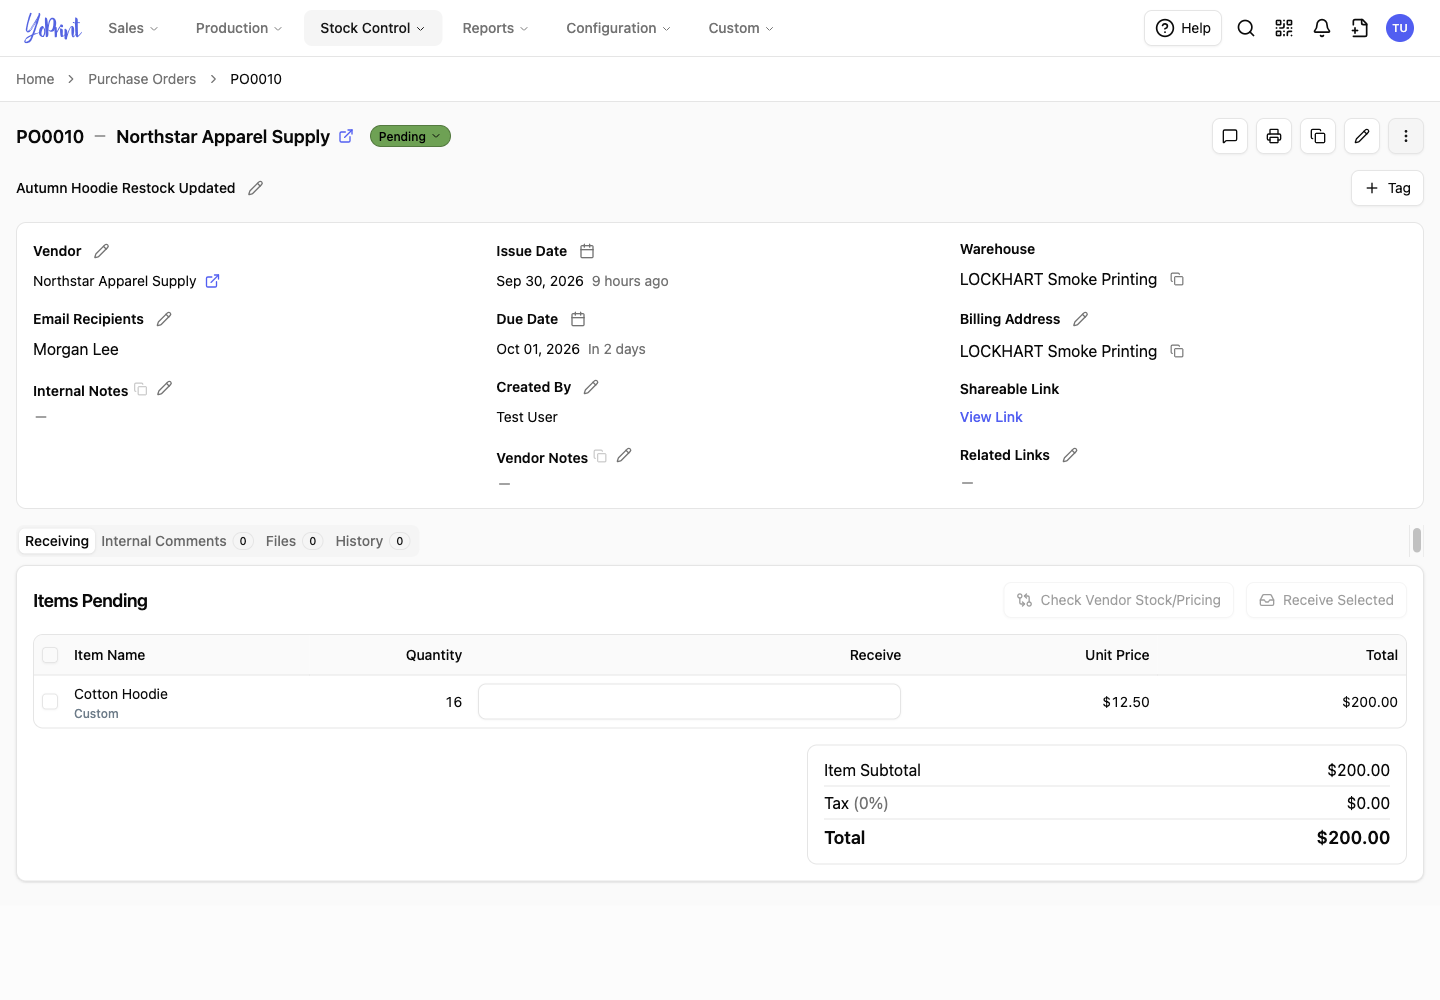Image resolution: width=1440 pixels, height=1000 pixels.
Task: Duplicate the purchase order with copy icon
Action: tap(1318, 136)
